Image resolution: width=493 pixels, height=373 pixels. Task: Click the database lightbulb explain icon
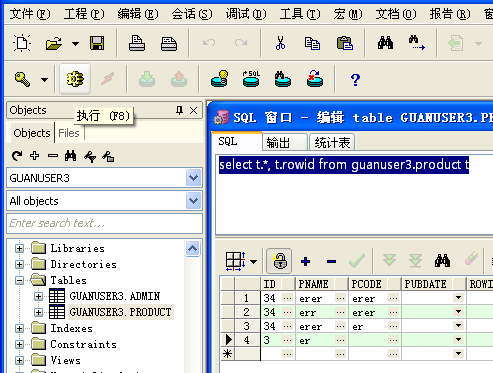220,79
